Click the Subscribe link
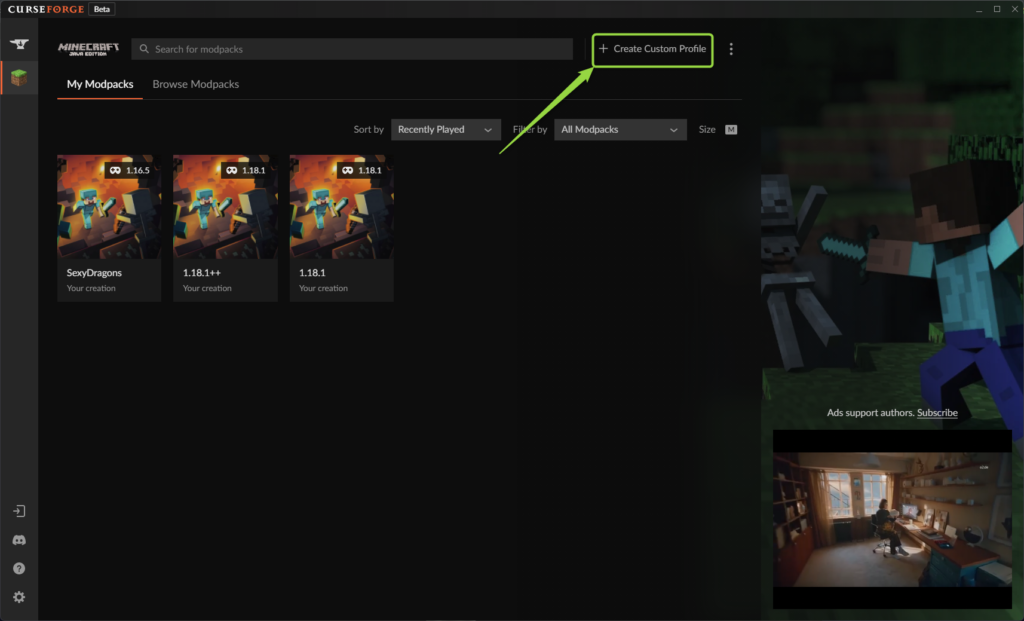 tap(937, 413)
